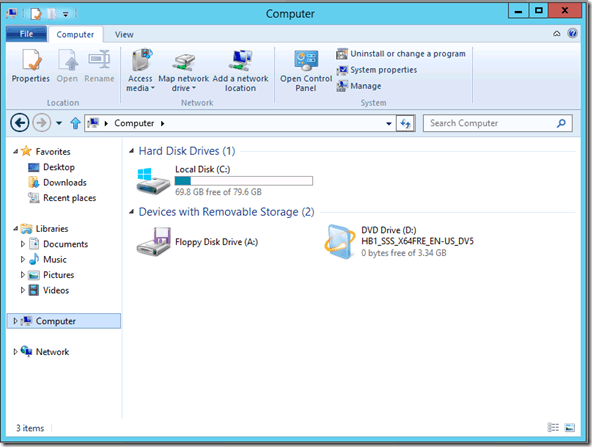592x447 pixels.
Task: Expand the Documents library node
Action: [x=23, y=244]
